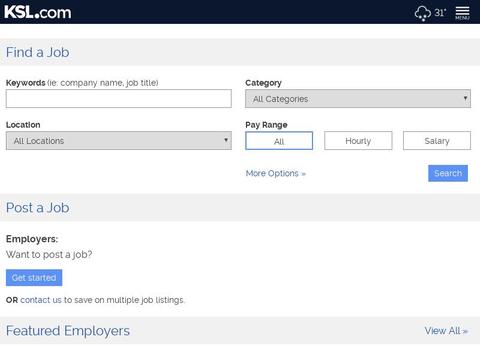Click the Category label
480x360 pixels.
click(x=263, y=83)
